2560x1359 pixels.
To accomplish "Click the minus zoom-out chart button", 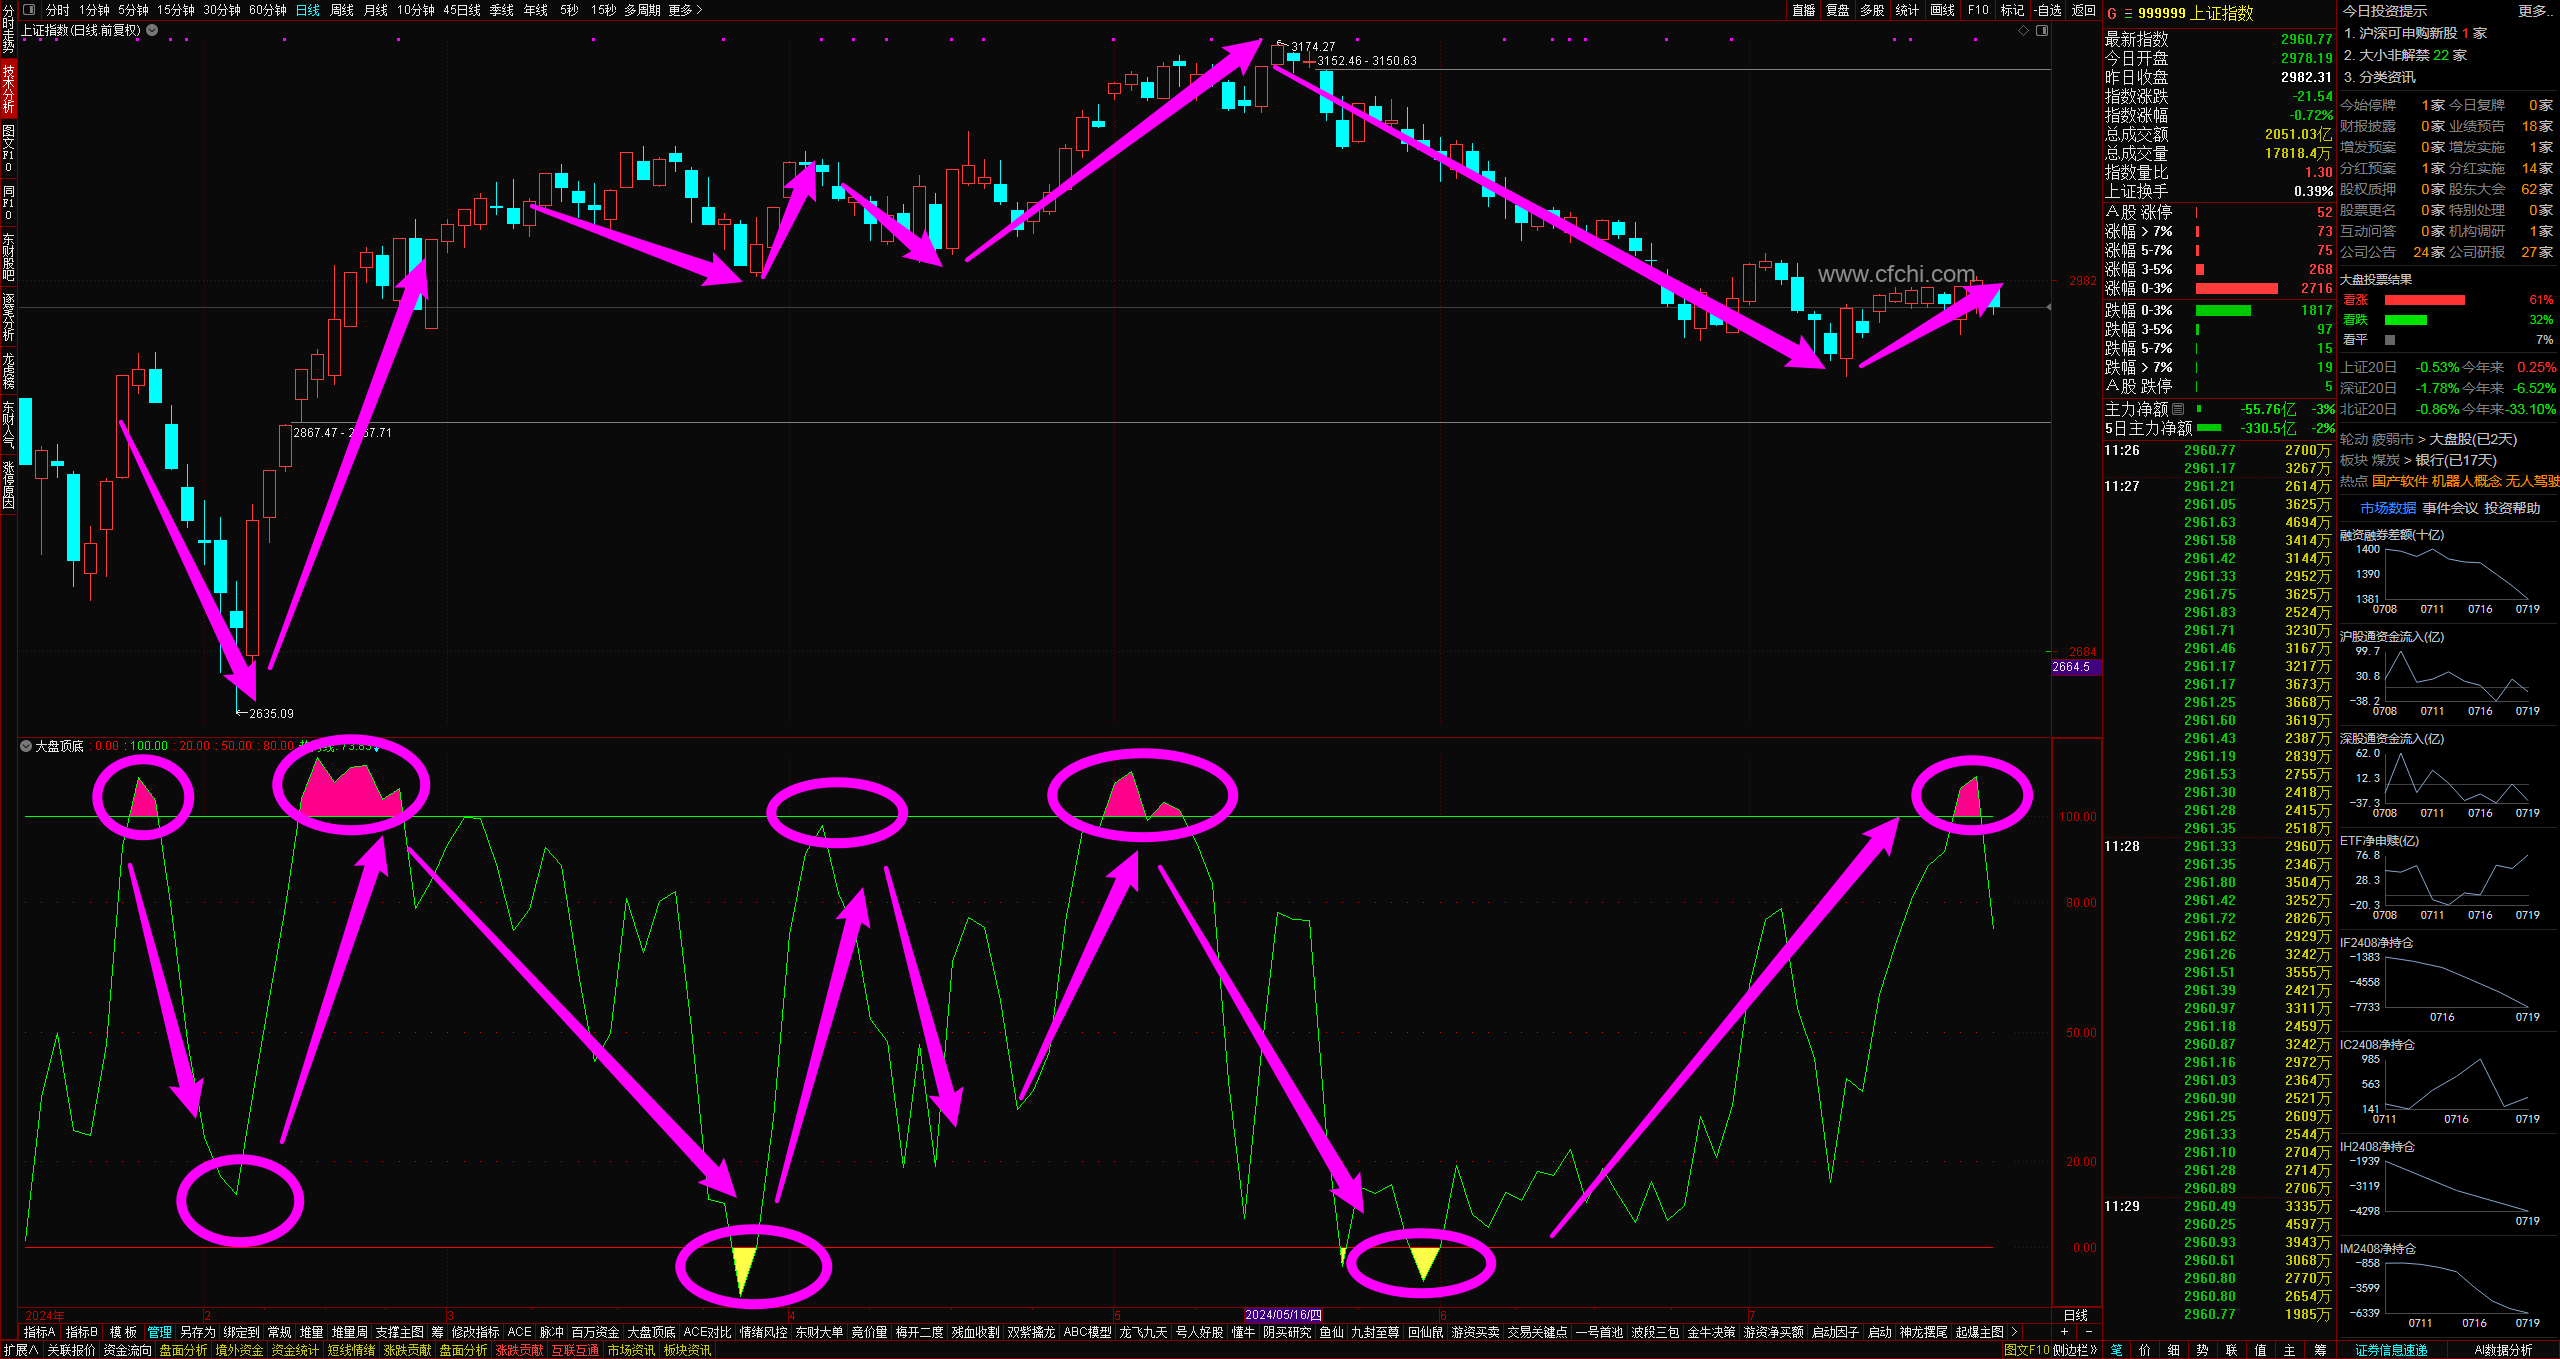I will (2088, 1332).
